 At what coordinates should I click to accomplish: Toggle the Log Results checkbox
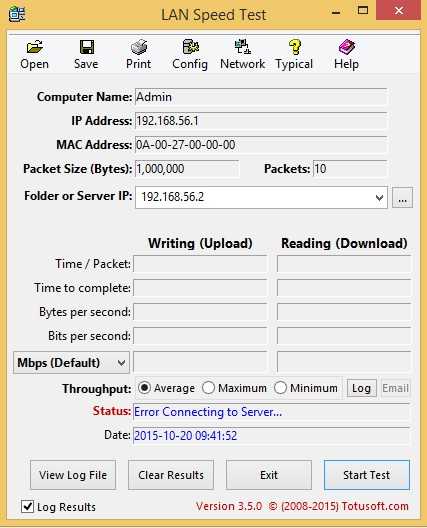pos(27,506)
